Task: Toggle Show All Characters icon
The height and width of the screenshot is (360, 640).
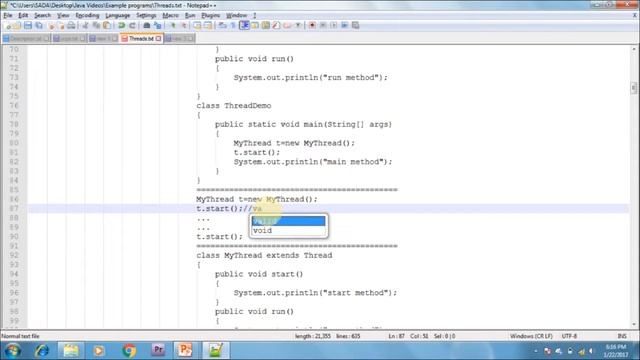Action: click(x=233, y=25)
